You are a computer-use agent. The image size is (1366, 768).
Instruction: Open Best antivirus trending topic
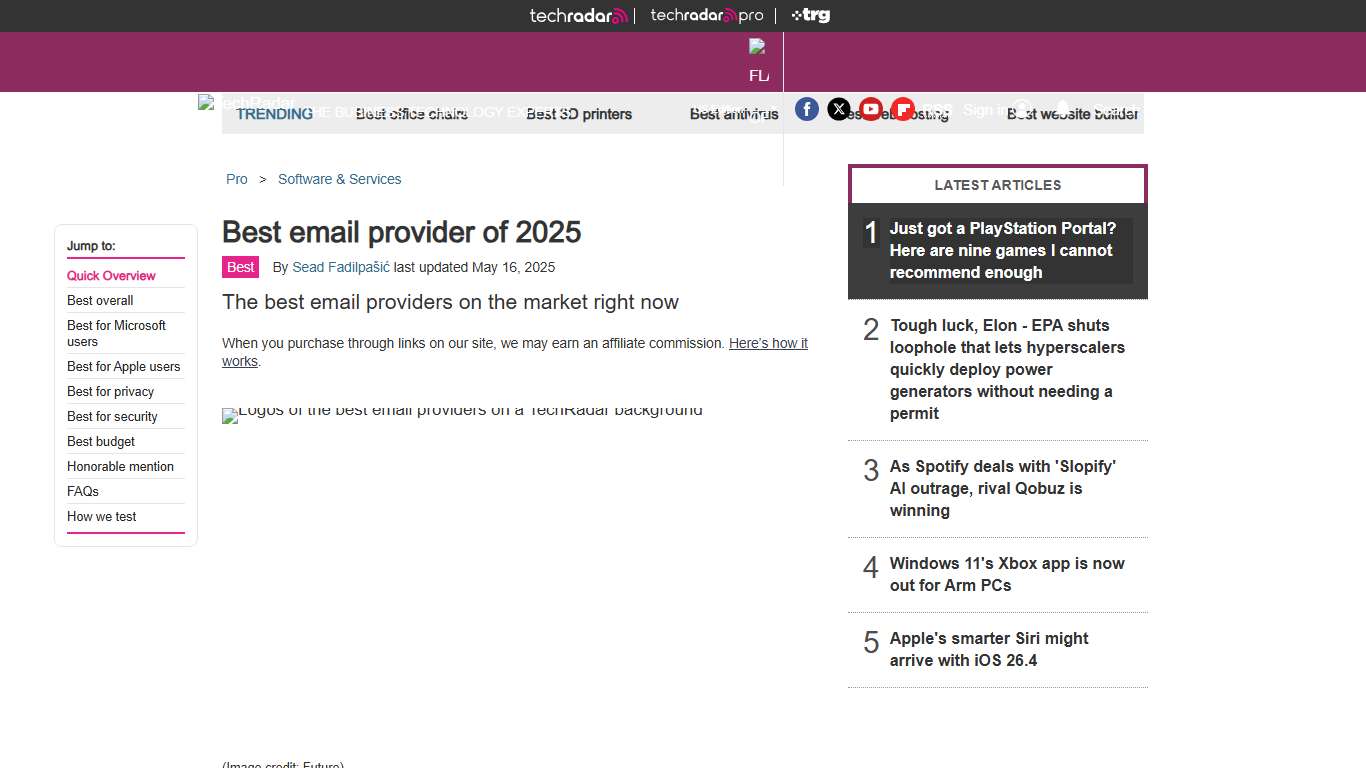[733, 114]
